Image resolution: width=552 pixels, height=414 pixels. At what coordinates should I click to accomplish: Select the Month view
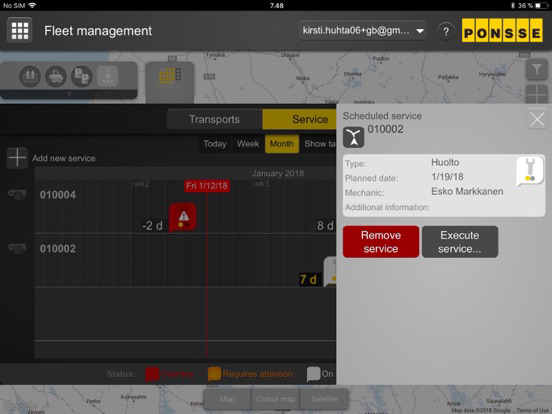282,144
